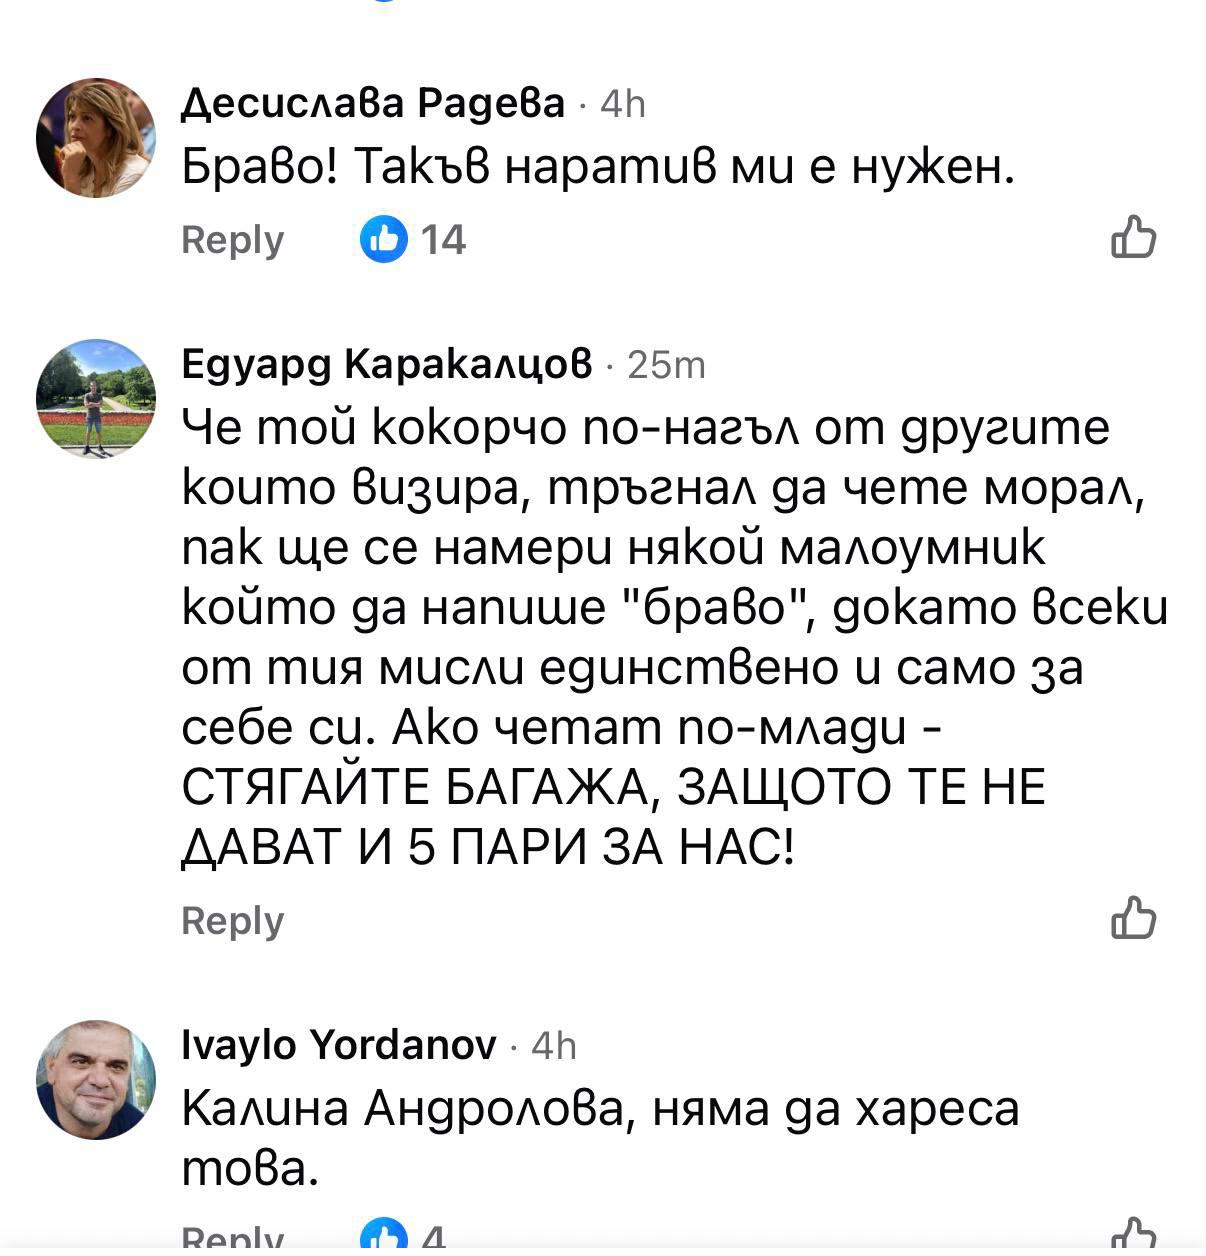
Task: Open blue like reactions on Ivaylo's comment
Action: [x=384, y=1239]
